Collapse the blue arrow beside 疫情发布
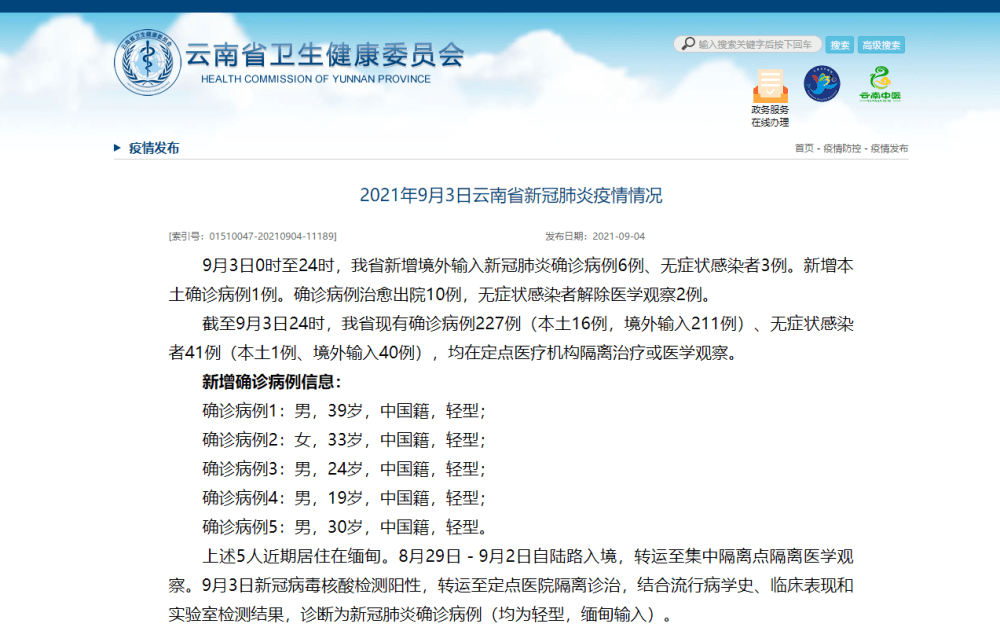 (x=118, y=146)
